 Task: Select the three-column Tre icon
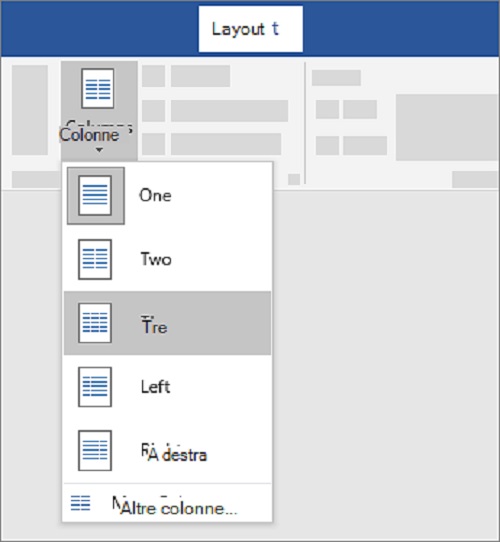click(95, 323)
